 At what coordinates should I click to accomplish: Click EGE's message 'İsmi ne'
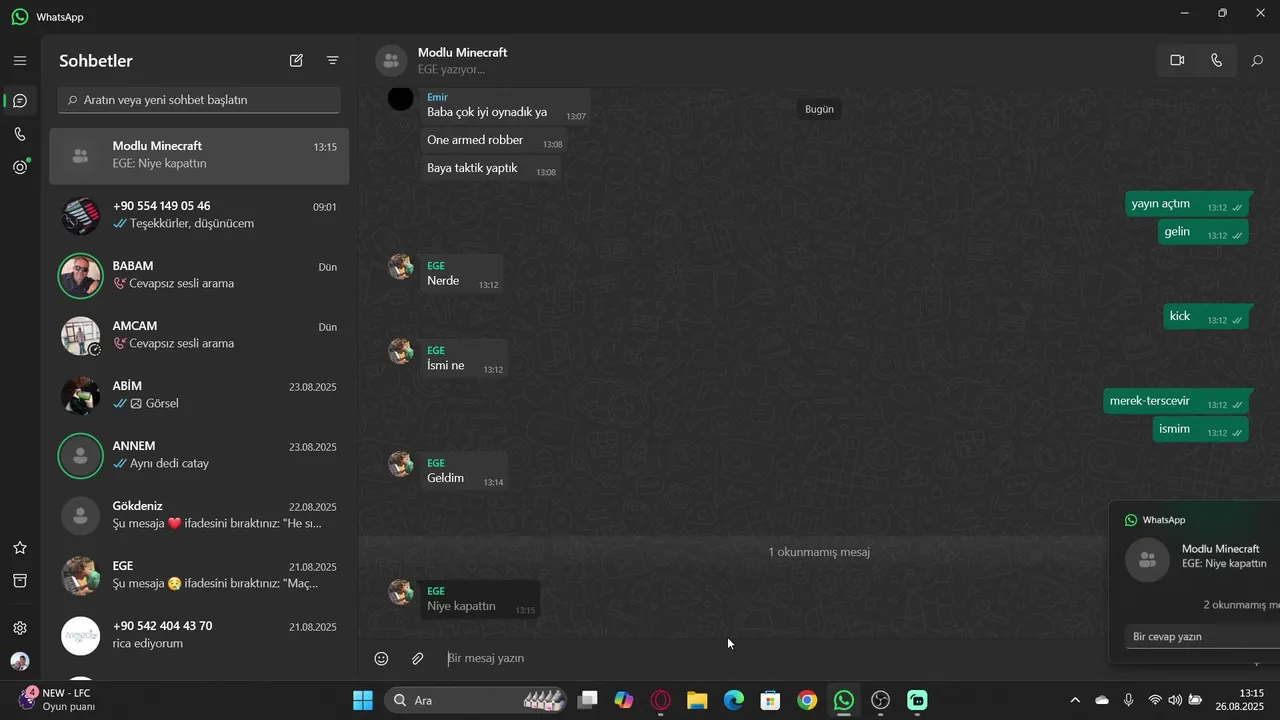(x=463, y=359)
